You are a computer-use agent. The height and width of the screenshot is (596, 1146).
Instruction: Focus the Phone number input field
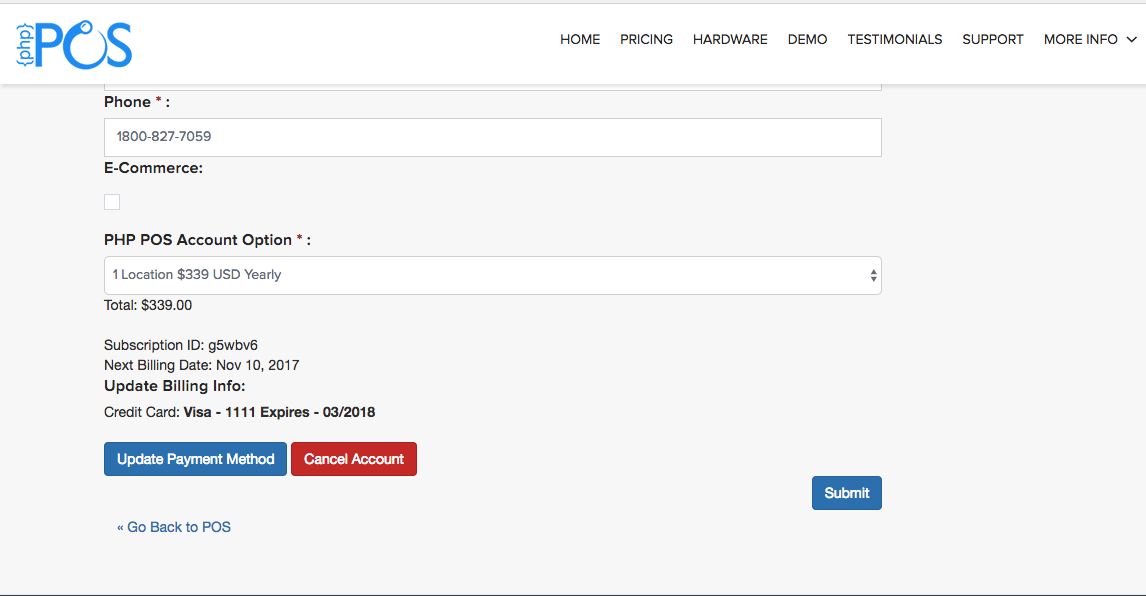tap(492, 137)
